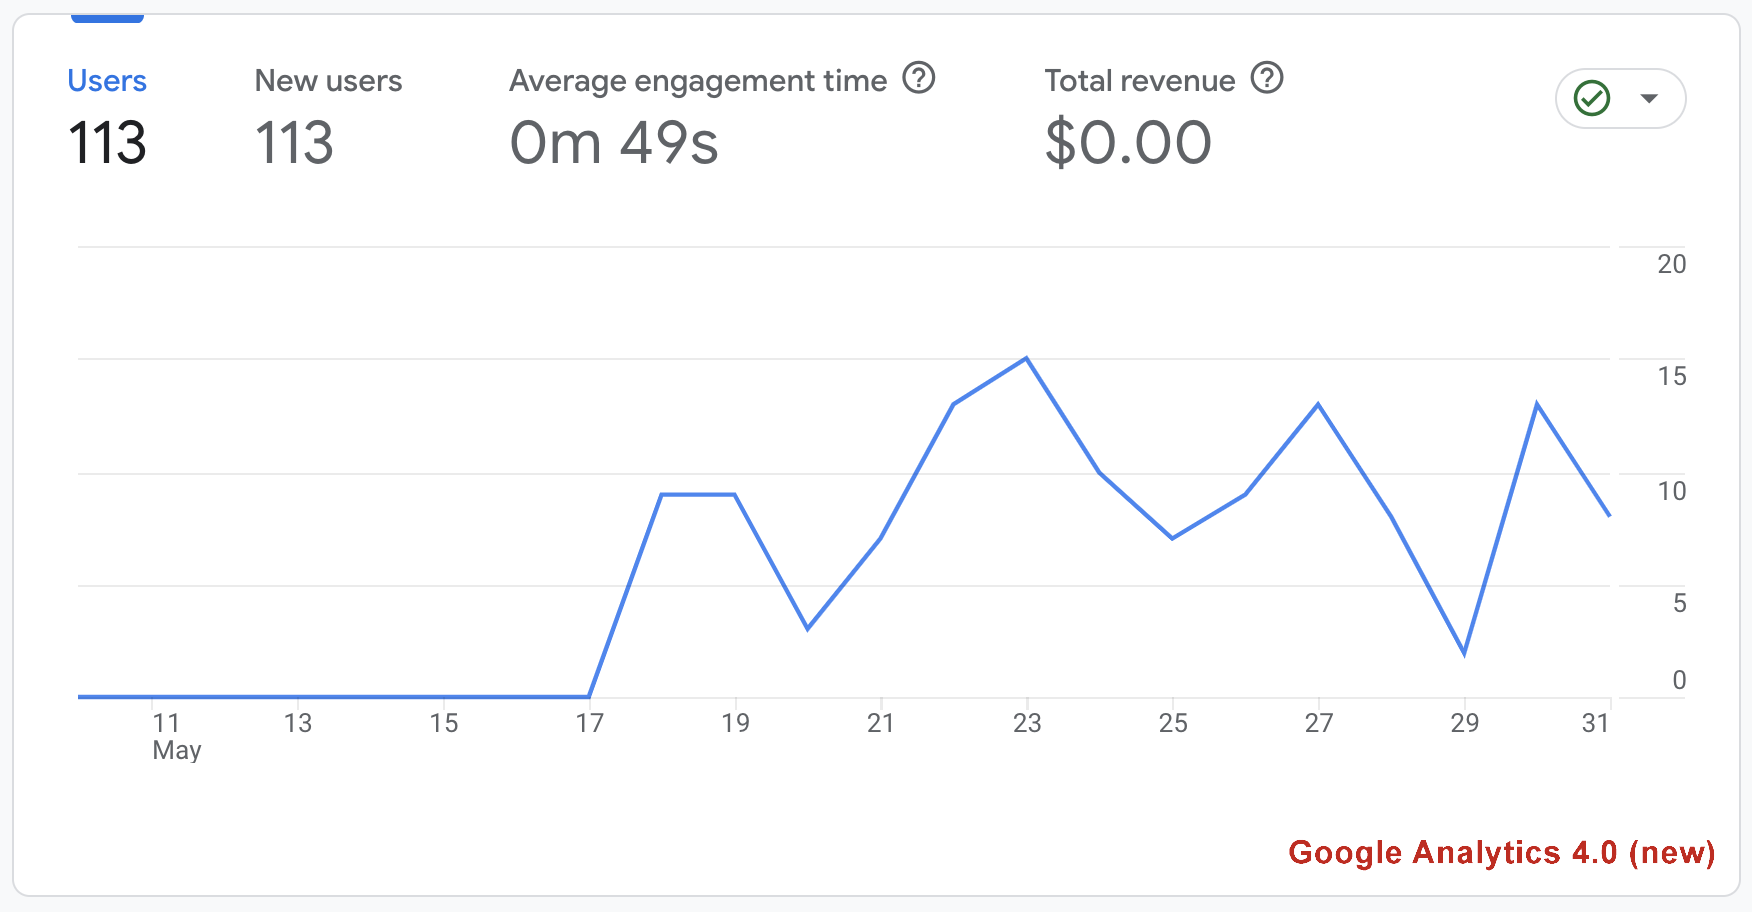Click the $0.00 revenue value
Image resolution: width=1752 pixels, height=912 pixels.
pyautogui.click(x=1128, y=142)
